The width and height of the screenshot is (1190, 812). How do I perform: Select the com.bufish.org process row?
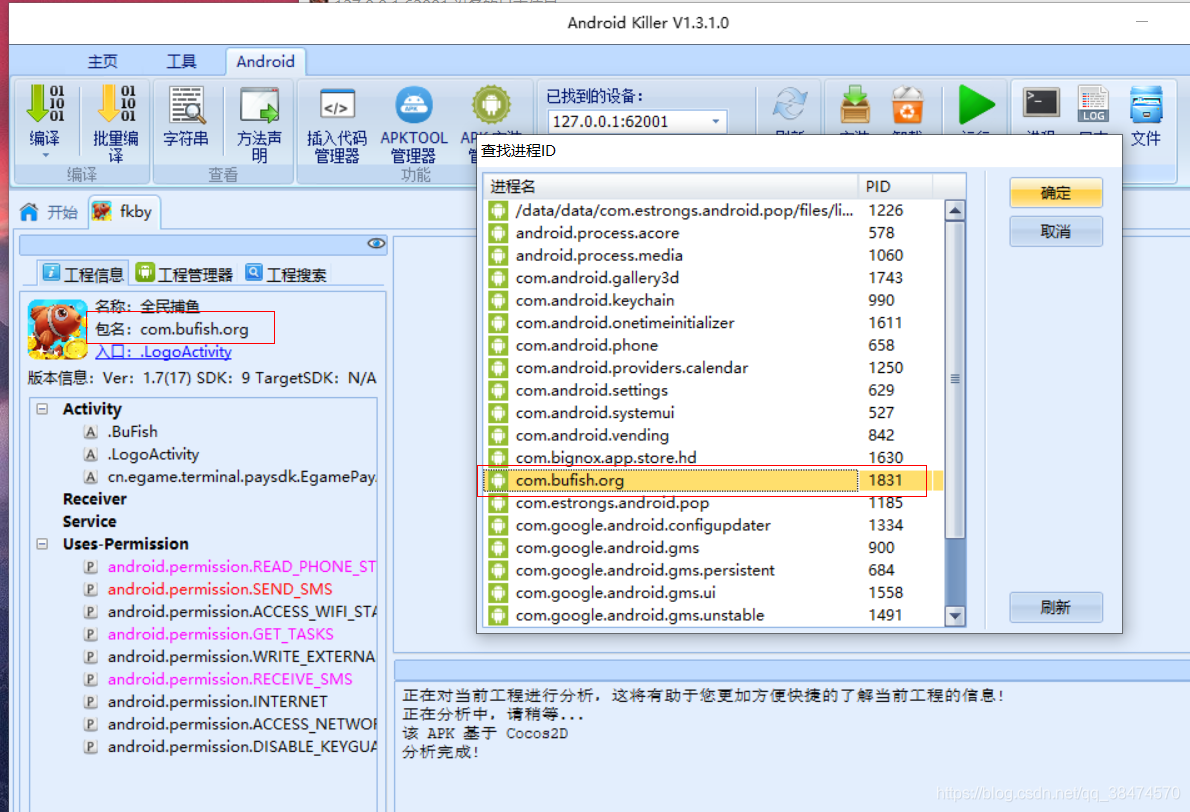[x=711, y=480]
